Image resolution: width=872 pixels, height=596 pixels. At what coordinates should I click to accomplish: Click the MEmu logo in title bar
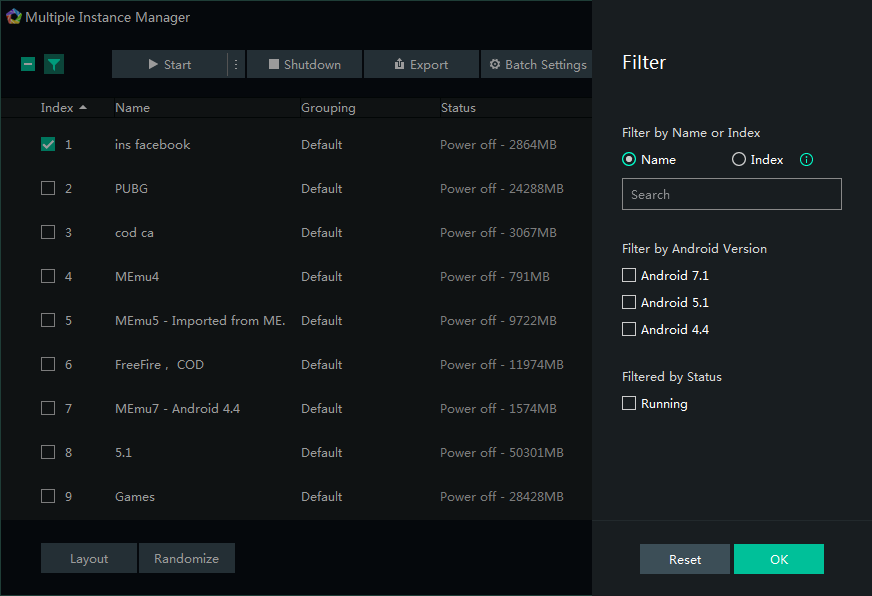point(13,17)
